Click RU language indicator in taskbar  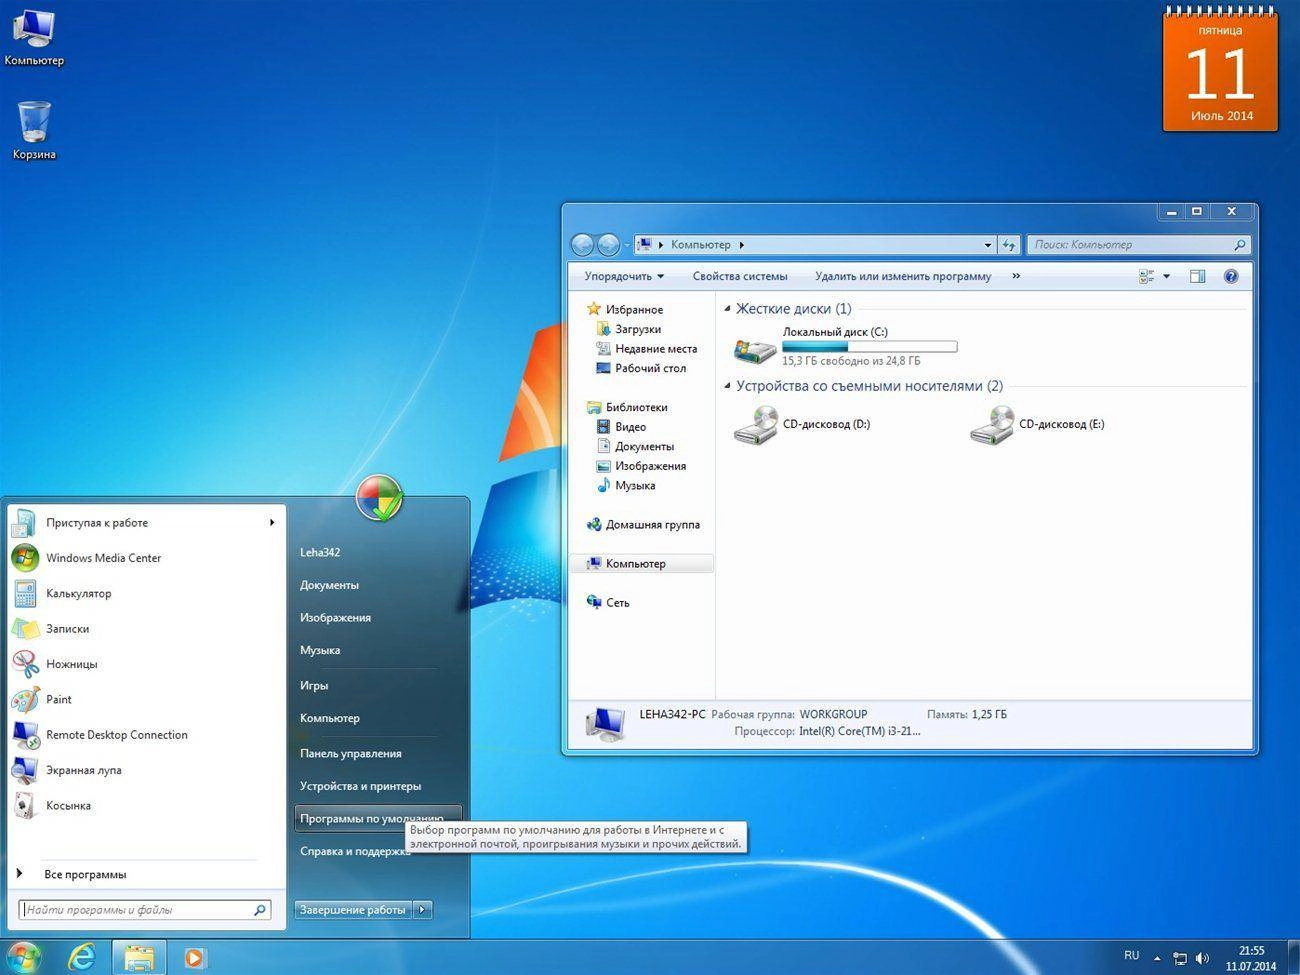[x=1131, y=956]
